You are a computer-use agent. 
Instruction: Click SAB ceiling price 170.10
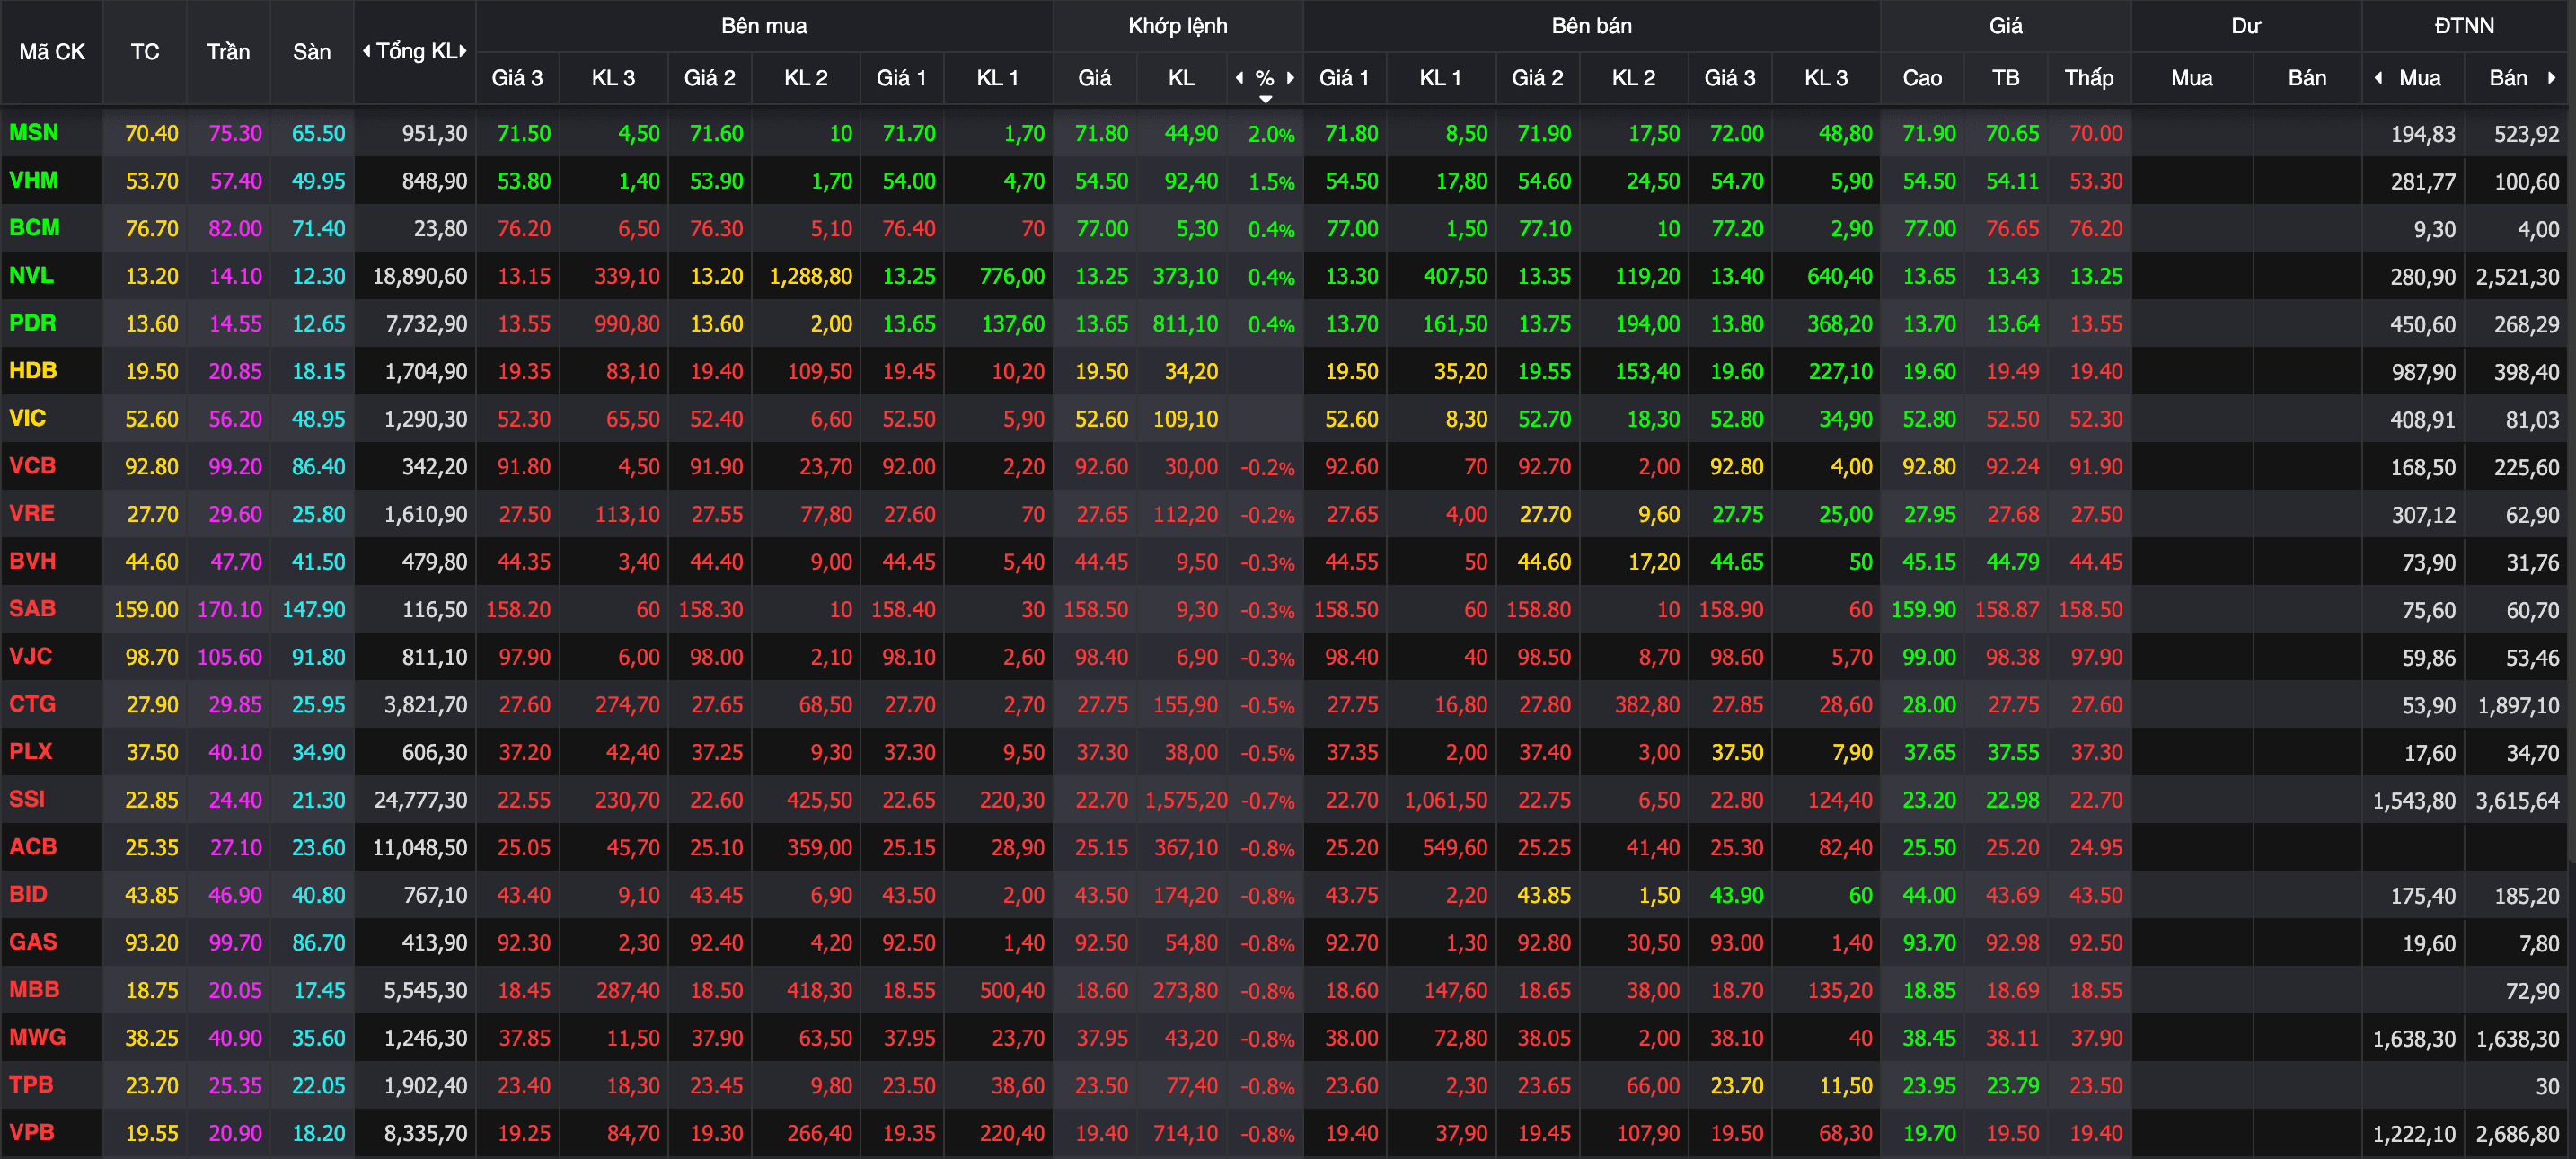[229, 610]
